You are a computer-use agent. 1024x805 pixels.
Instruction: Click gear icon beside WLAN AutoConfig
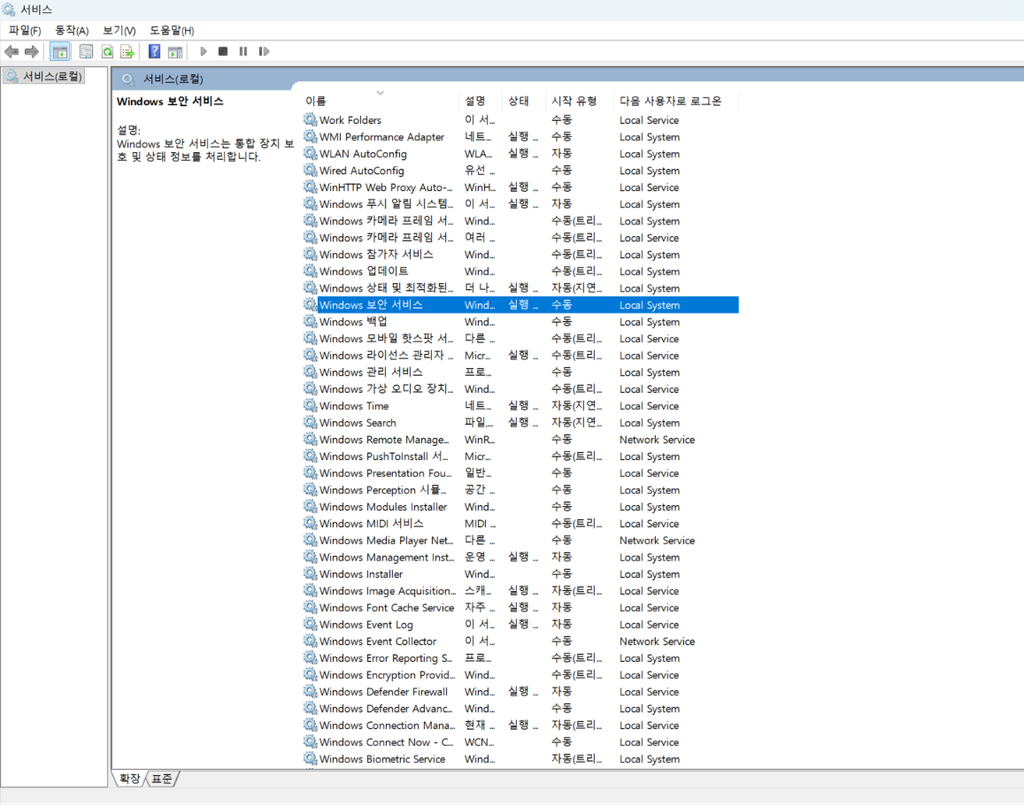310,153
